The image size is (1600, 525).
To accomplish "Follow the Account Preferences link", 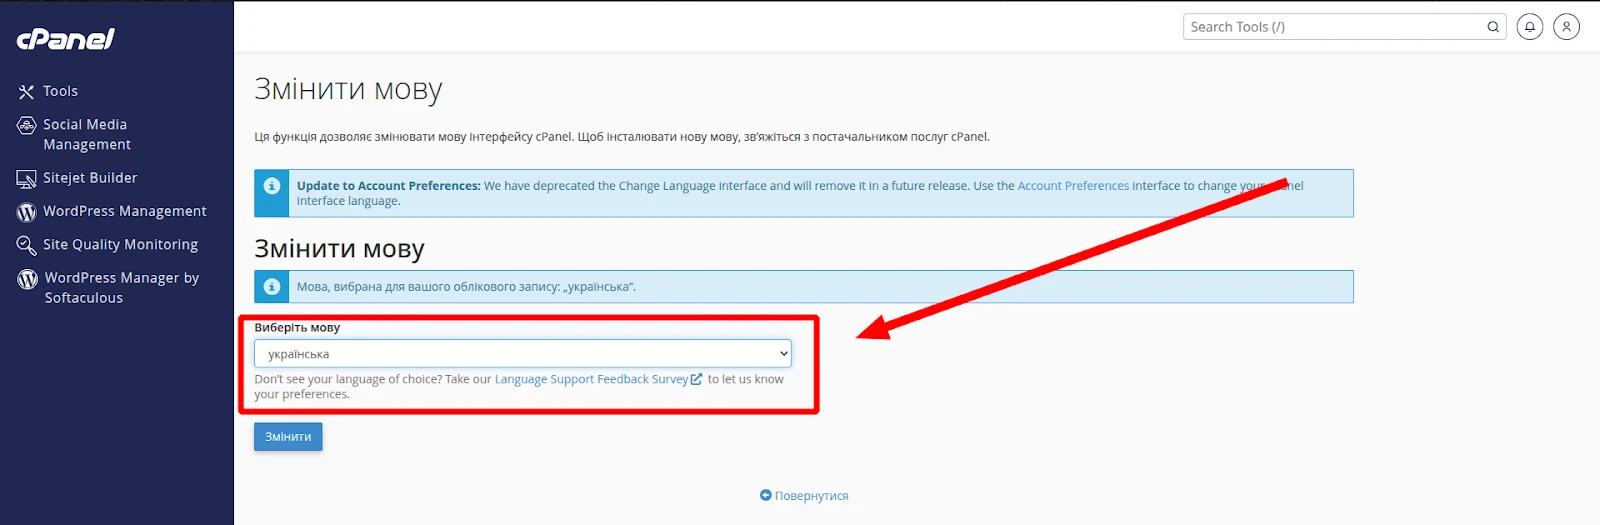I will [1073, 186].
